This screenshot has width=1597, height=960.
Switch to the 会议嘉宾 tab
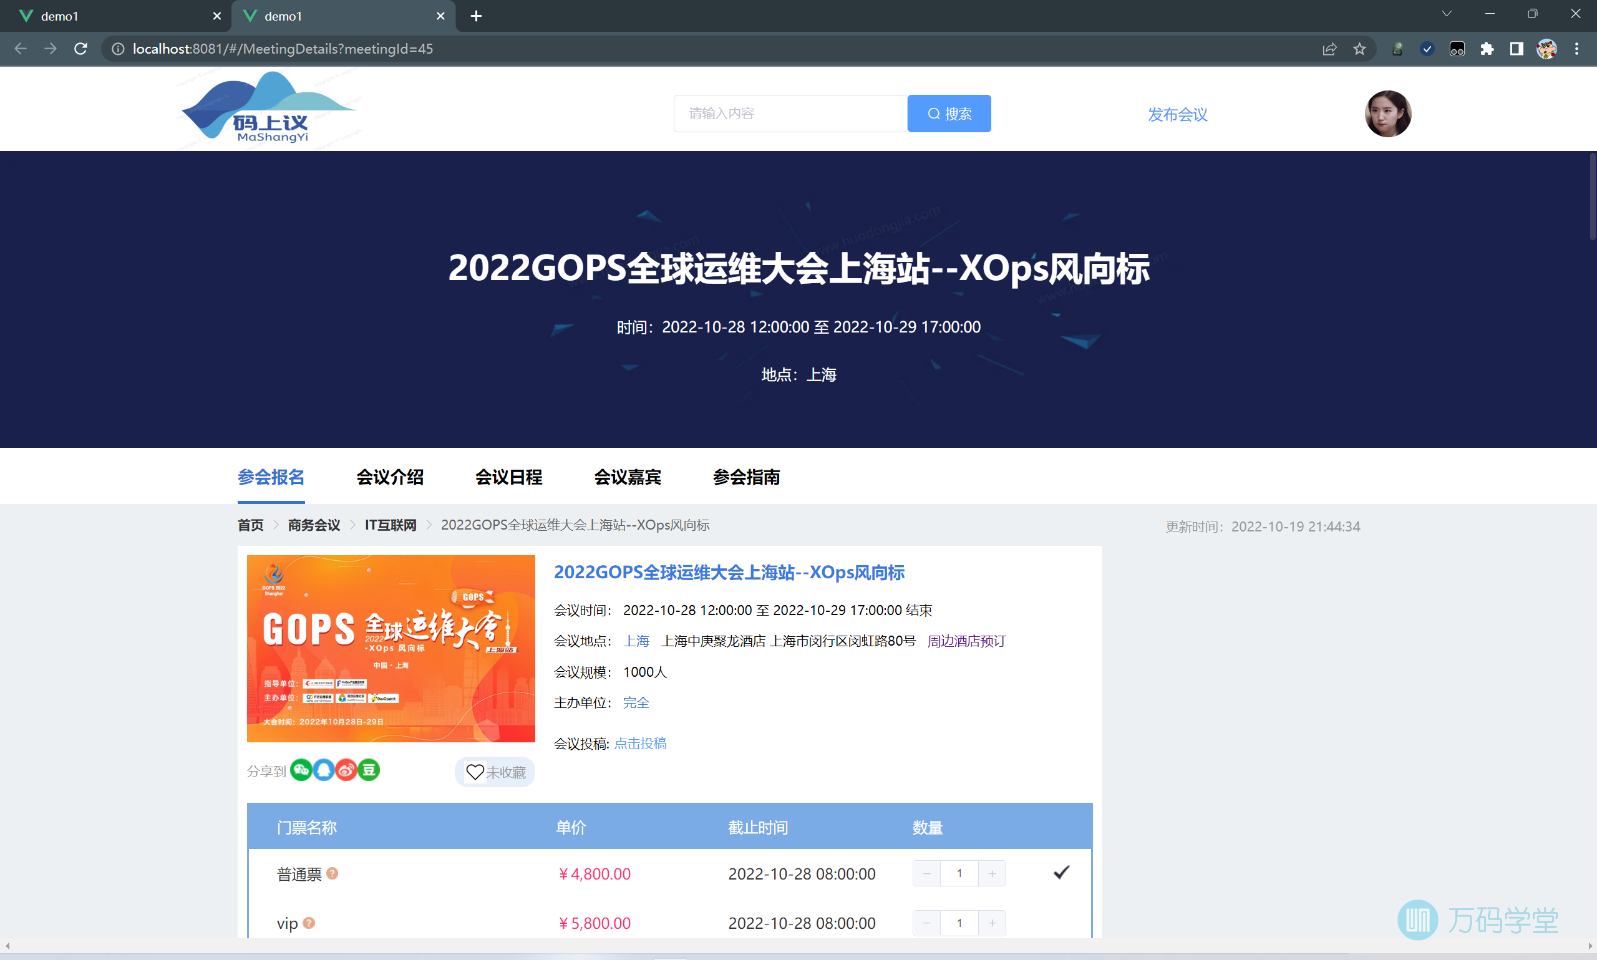click(x=628, y=477)
